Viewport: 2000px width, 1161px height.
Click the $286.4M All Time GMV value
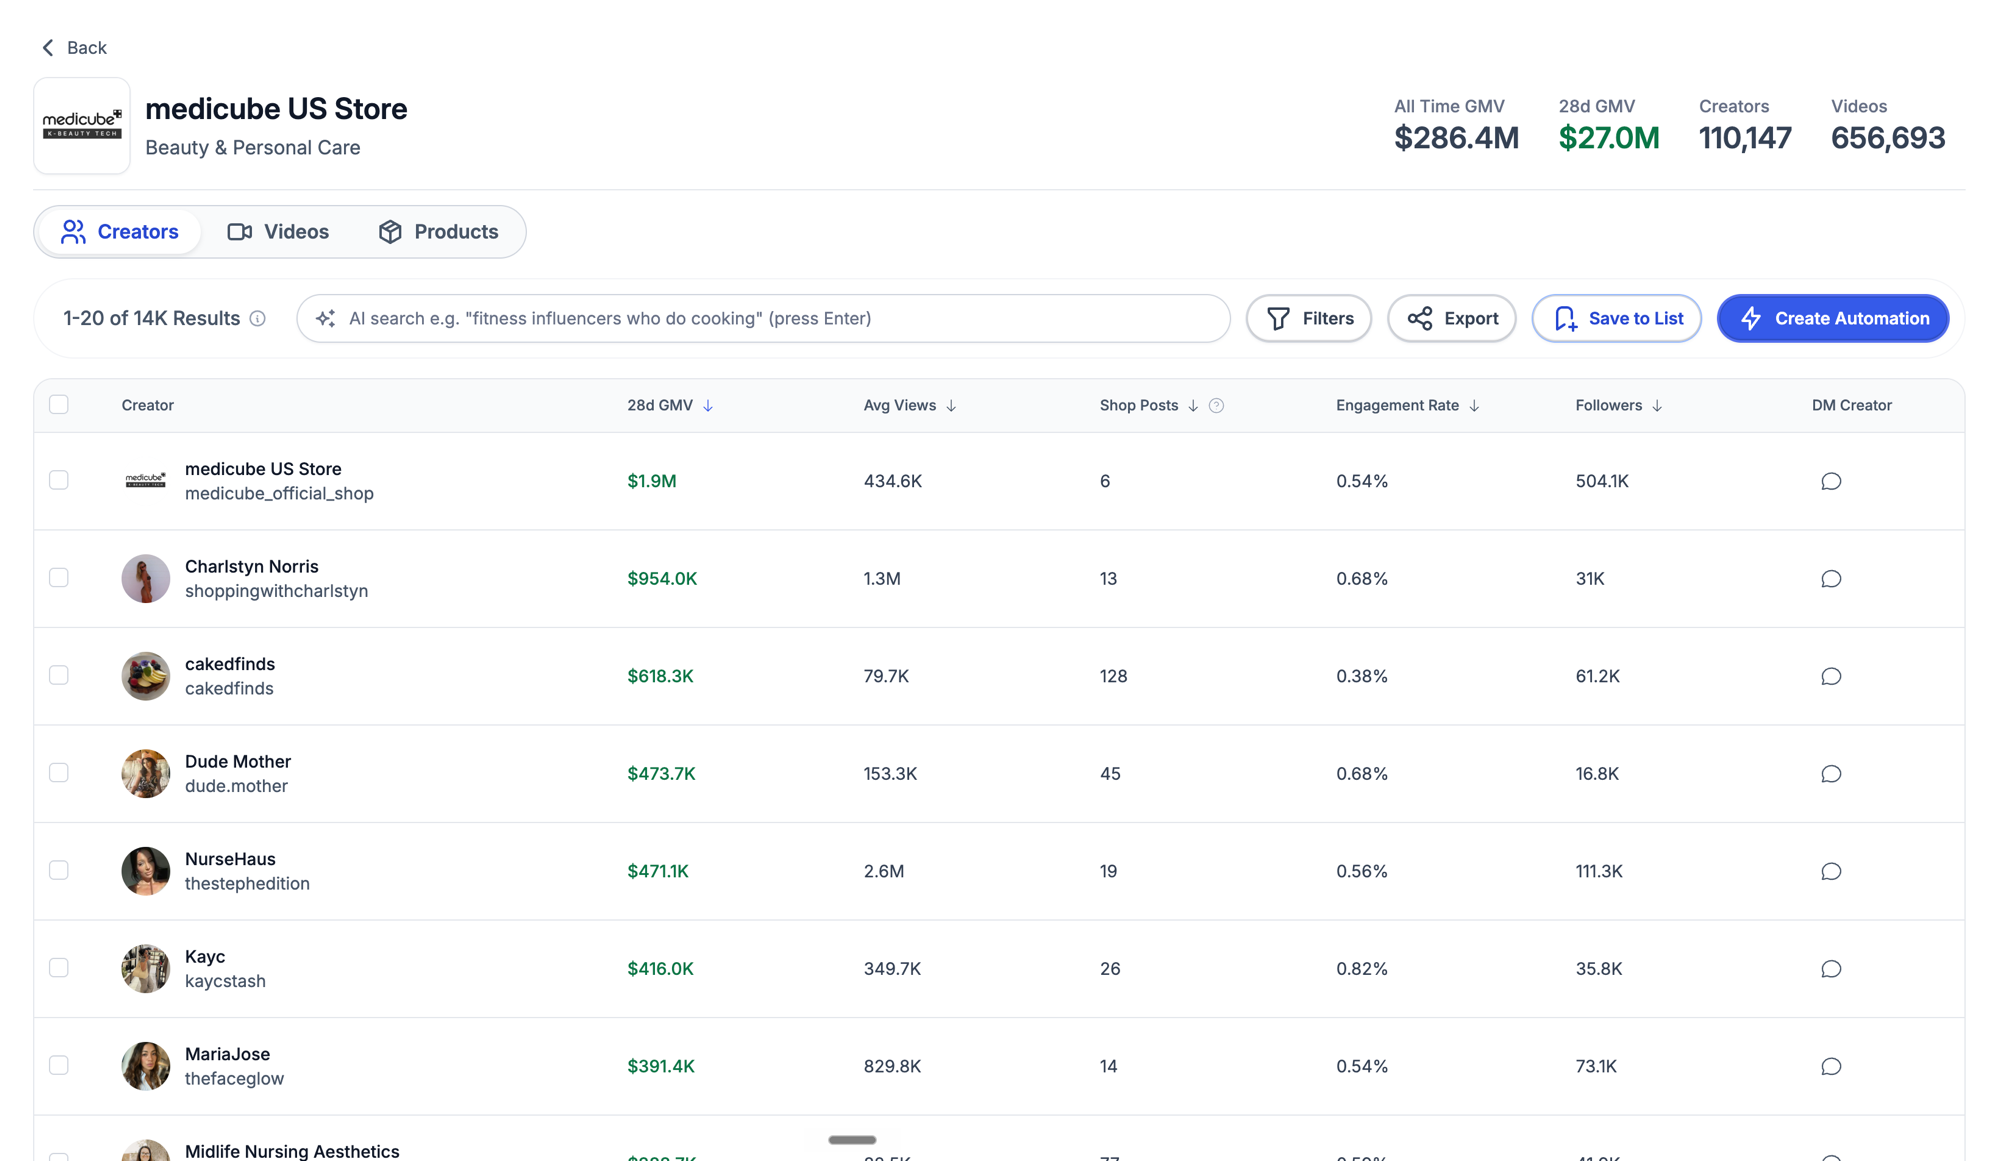point(1457,138)
